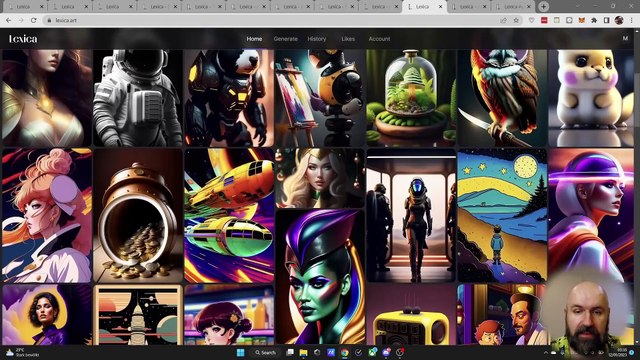Open the mushroom terrarium jar image
Viewport: 640px width, 360px height.
pos(411,98)
